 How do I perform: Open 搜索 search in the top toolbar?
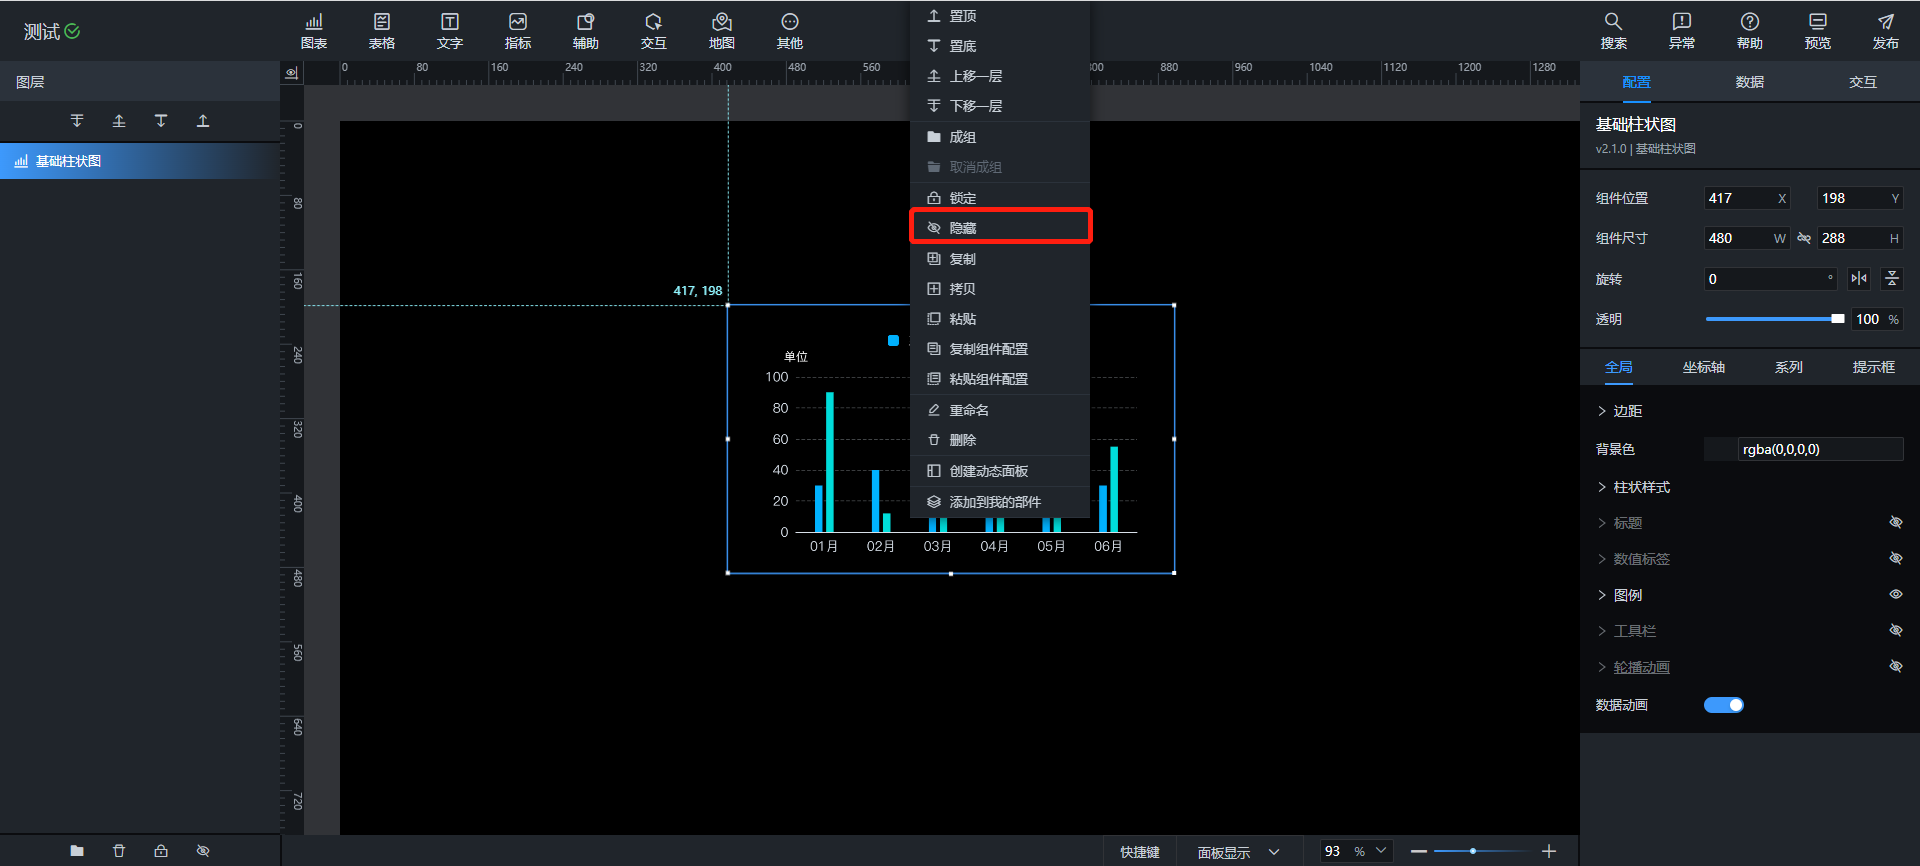pos(1613,31)
